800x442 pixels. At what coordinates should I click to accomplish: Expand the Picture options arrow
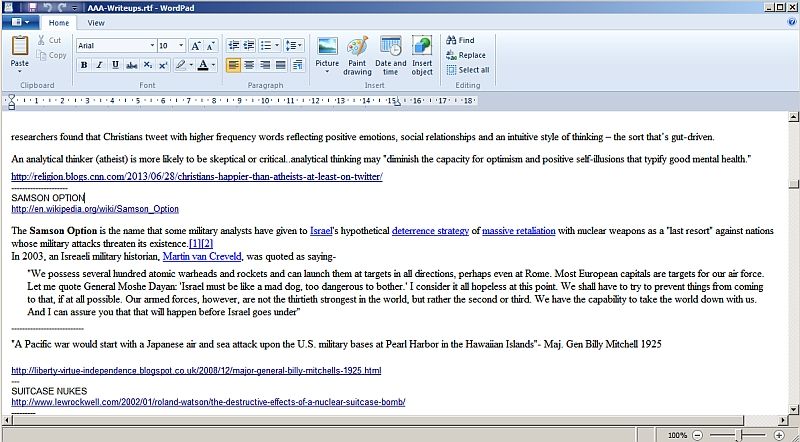coord(327,72)
